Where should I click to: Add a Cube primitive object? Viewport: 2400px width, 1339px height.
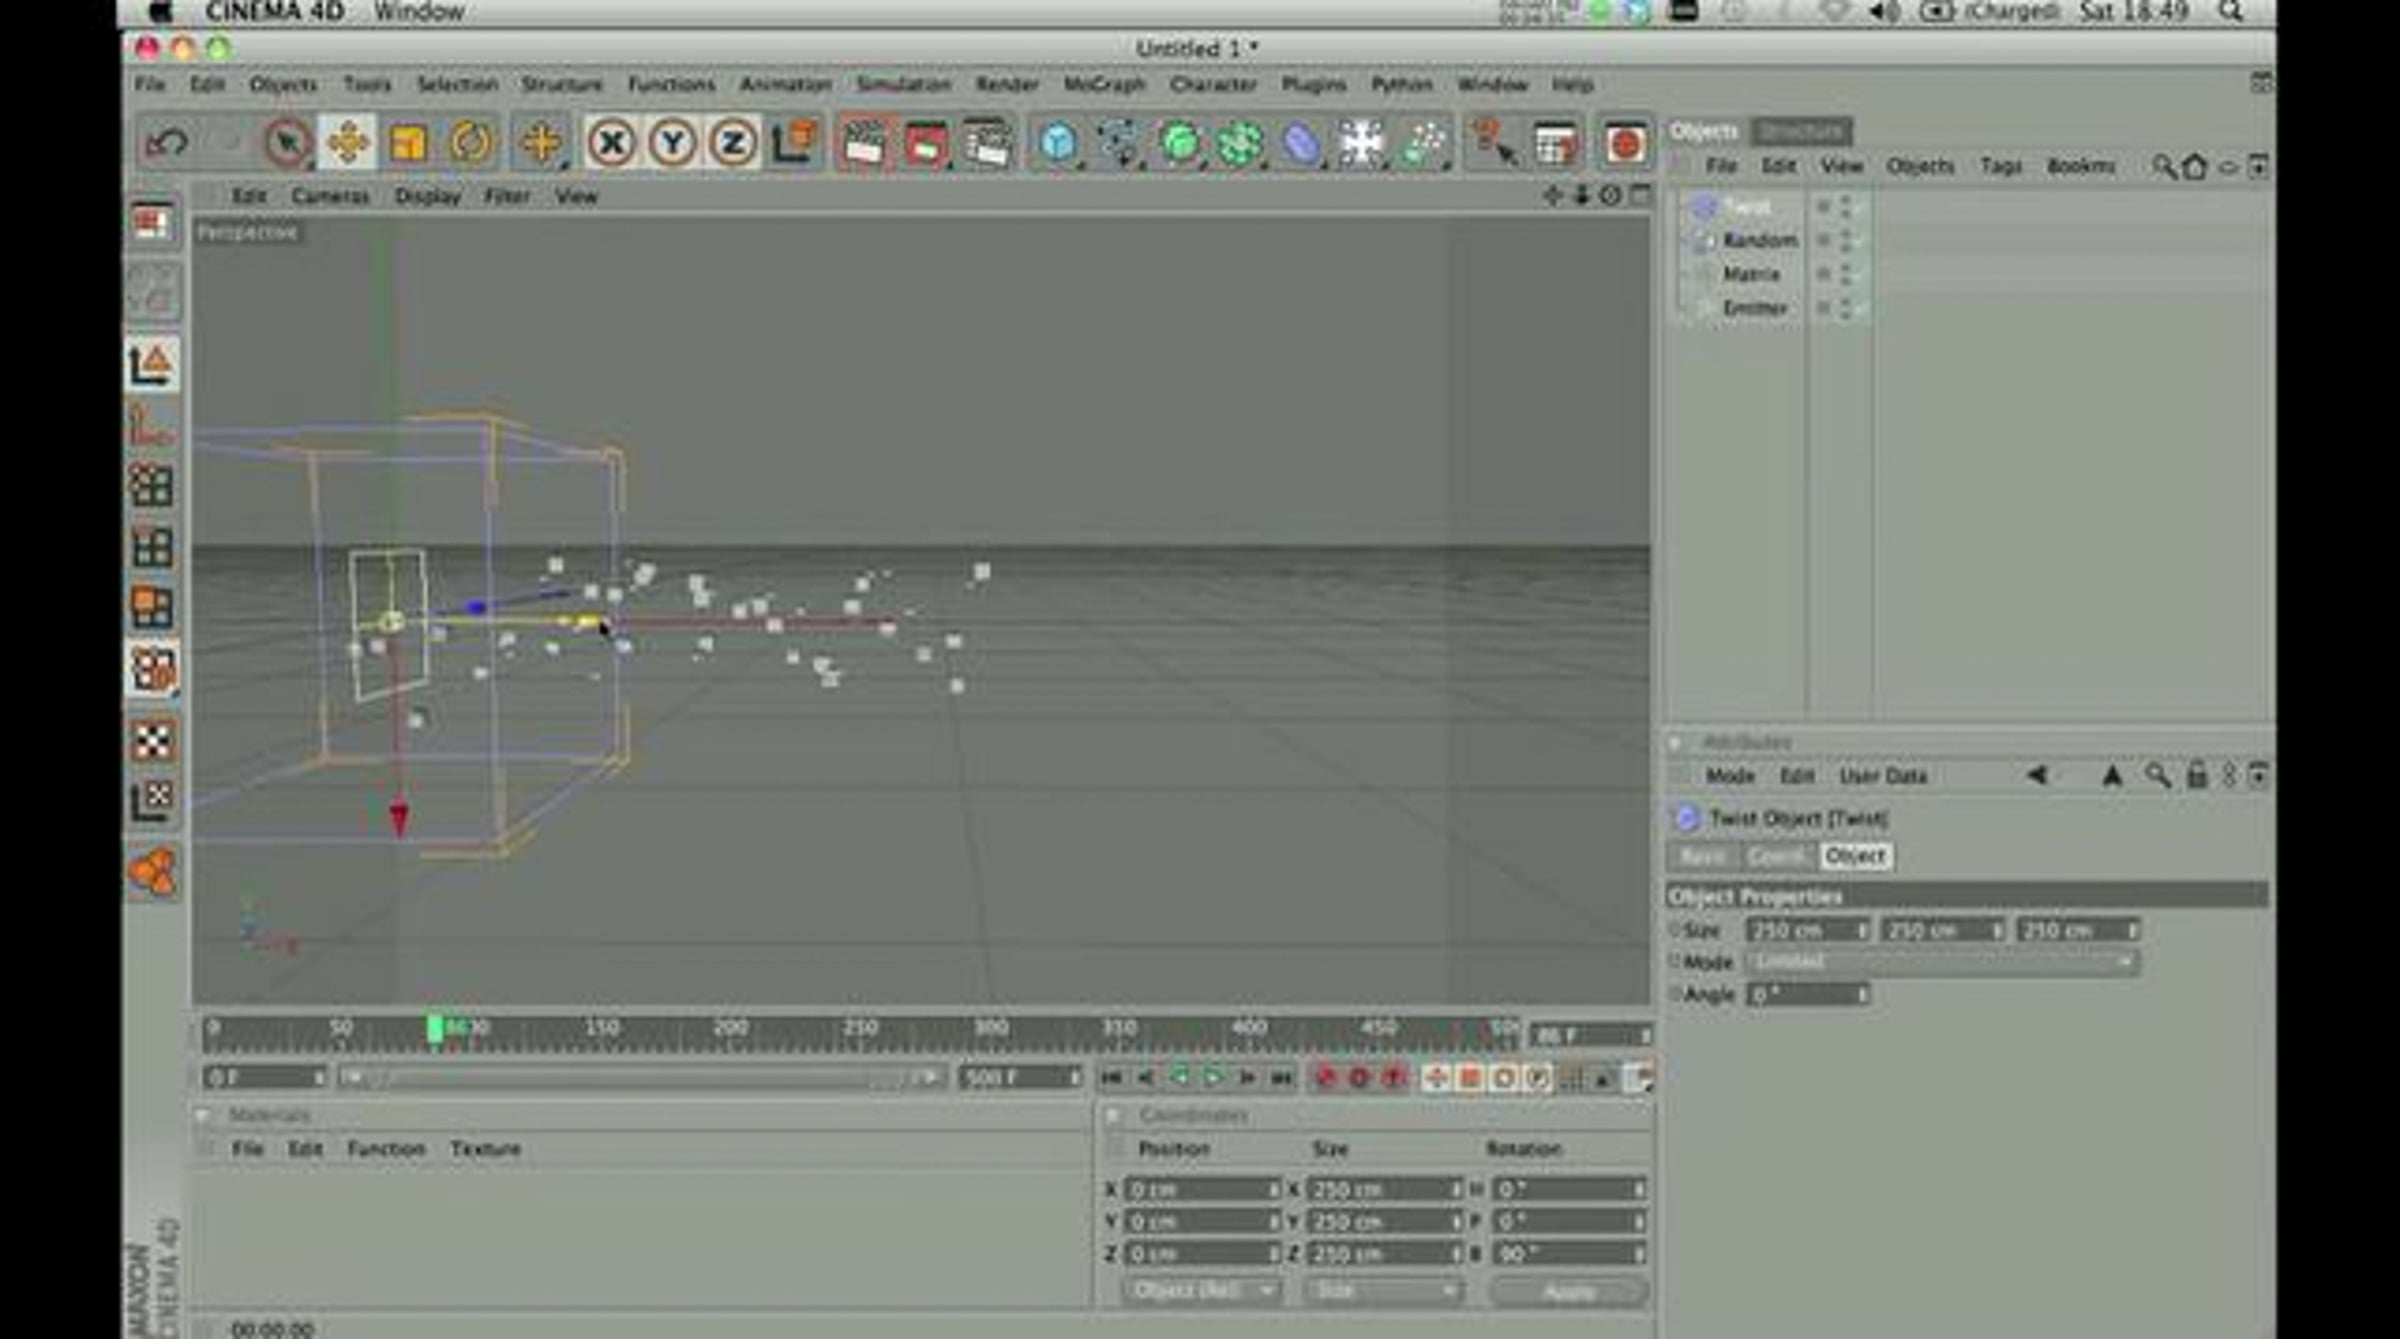pyautogui.click(x=1058, y=143)
